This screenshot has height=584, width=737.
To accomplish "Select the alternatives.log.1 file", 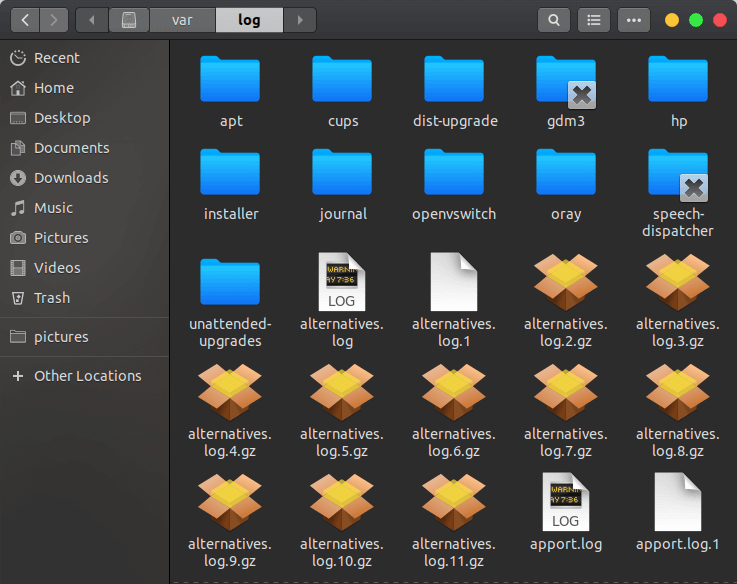I will [x=454, y=300].
